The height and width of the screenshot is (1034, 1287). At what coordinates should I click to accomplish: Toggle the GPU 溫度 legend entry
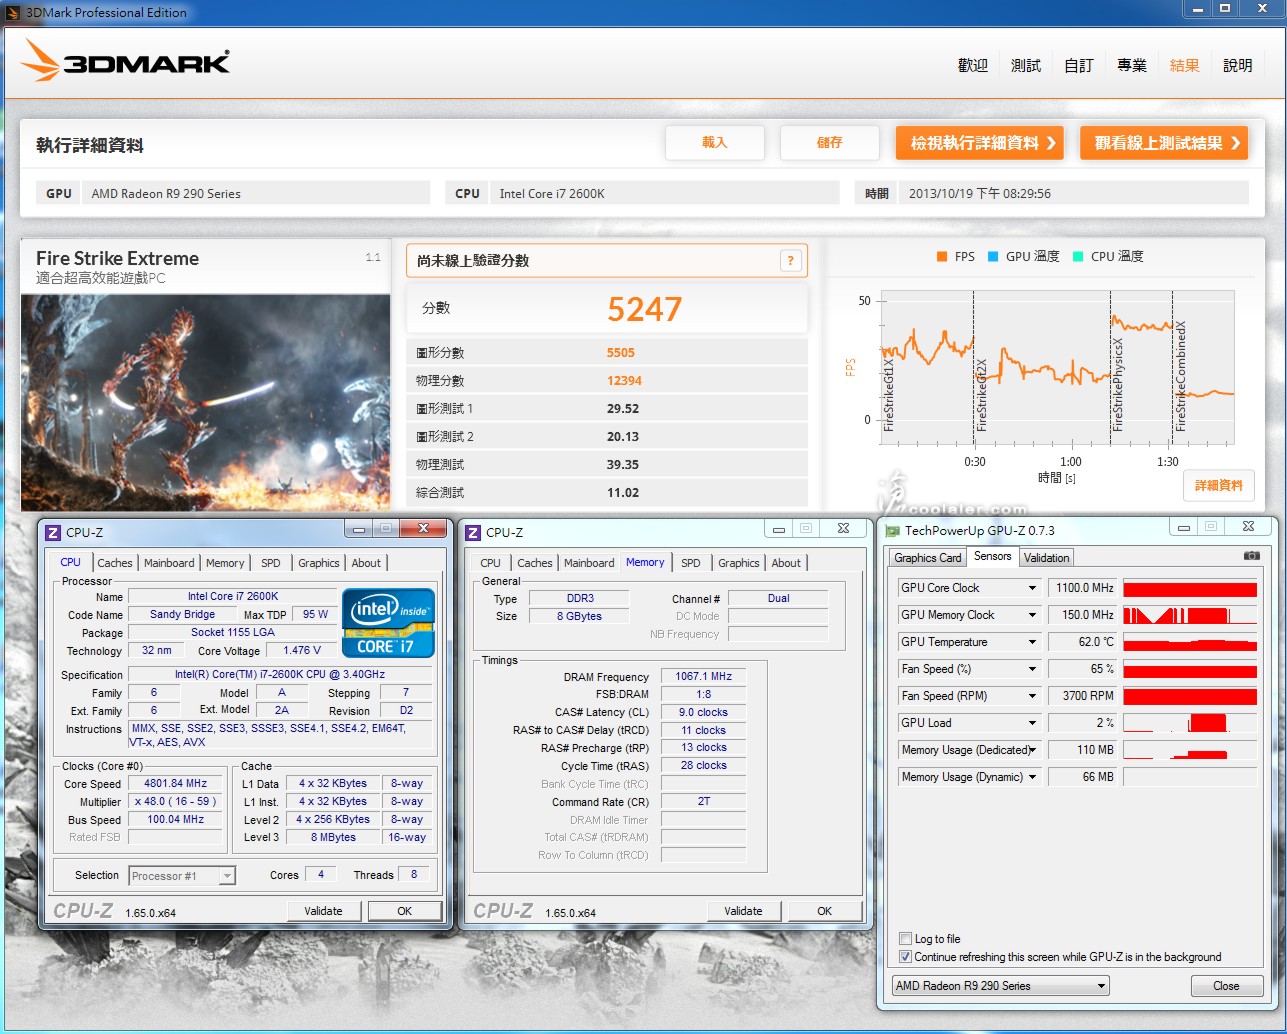[1023, 257]
